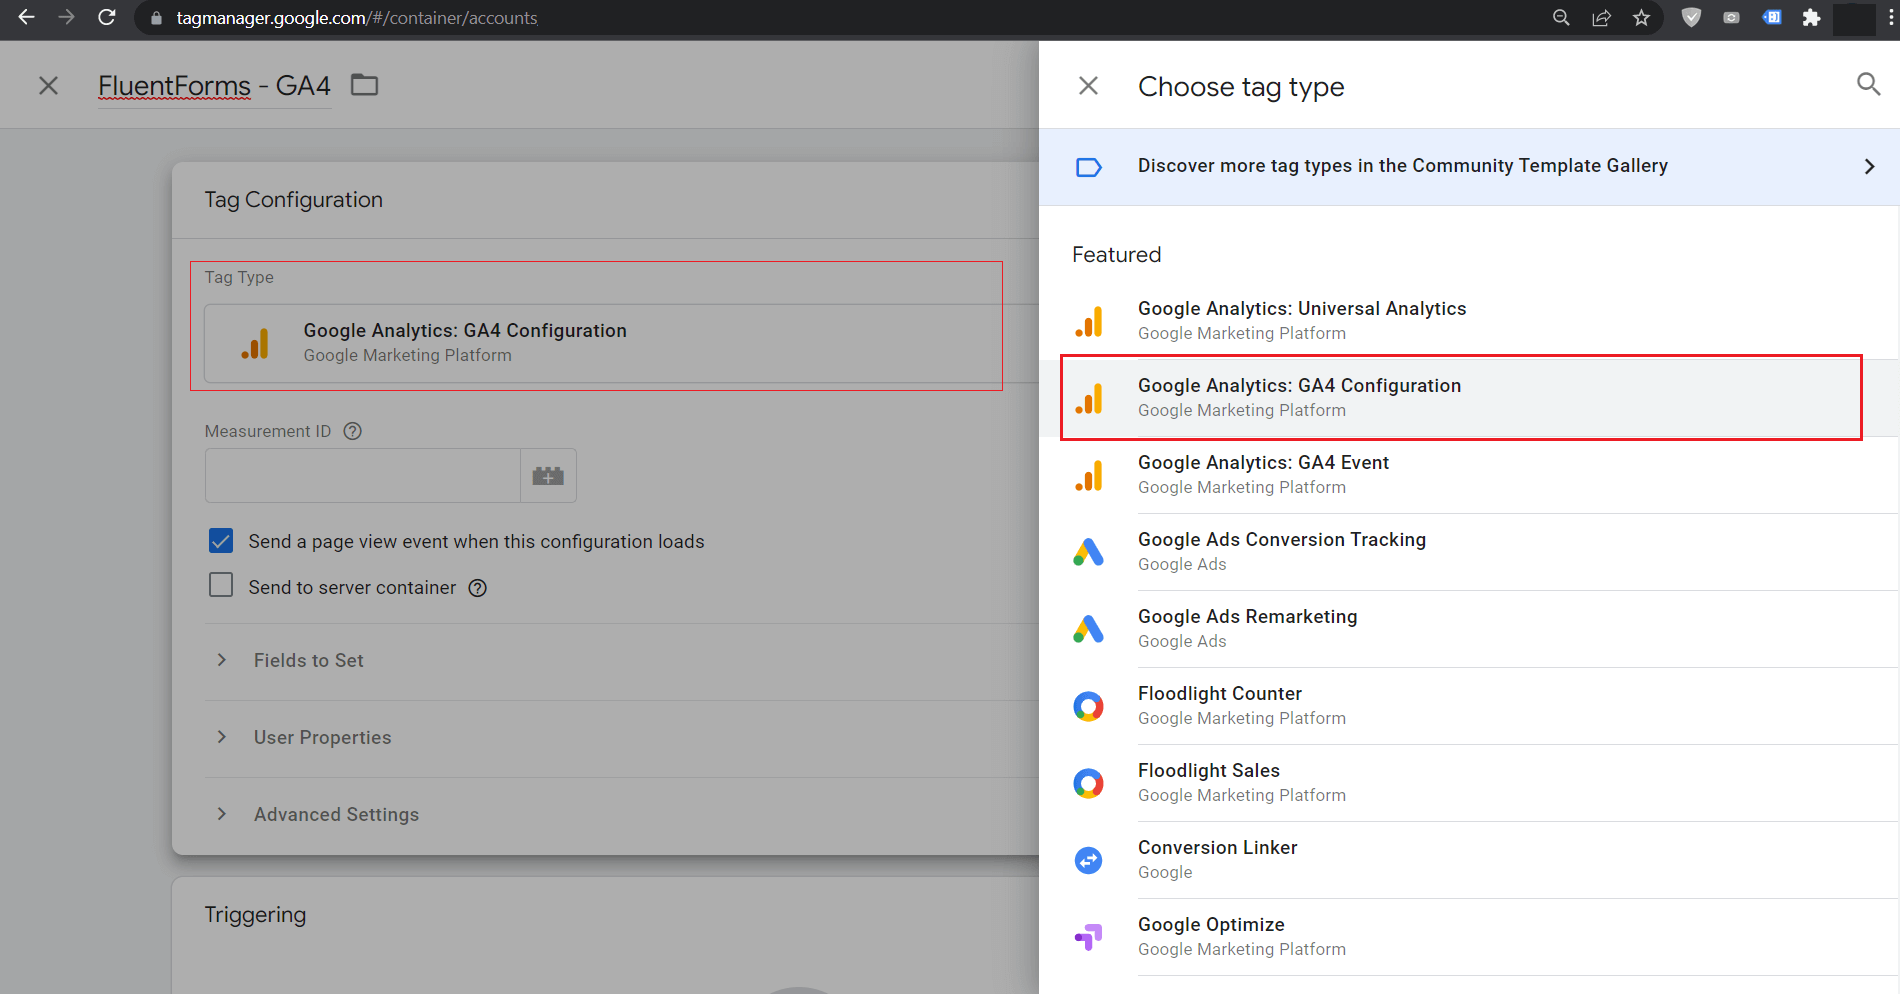This screenshot has height=994, width=1900.
Task: Open the shield extension icon
Action: [x=1691, y=18]
